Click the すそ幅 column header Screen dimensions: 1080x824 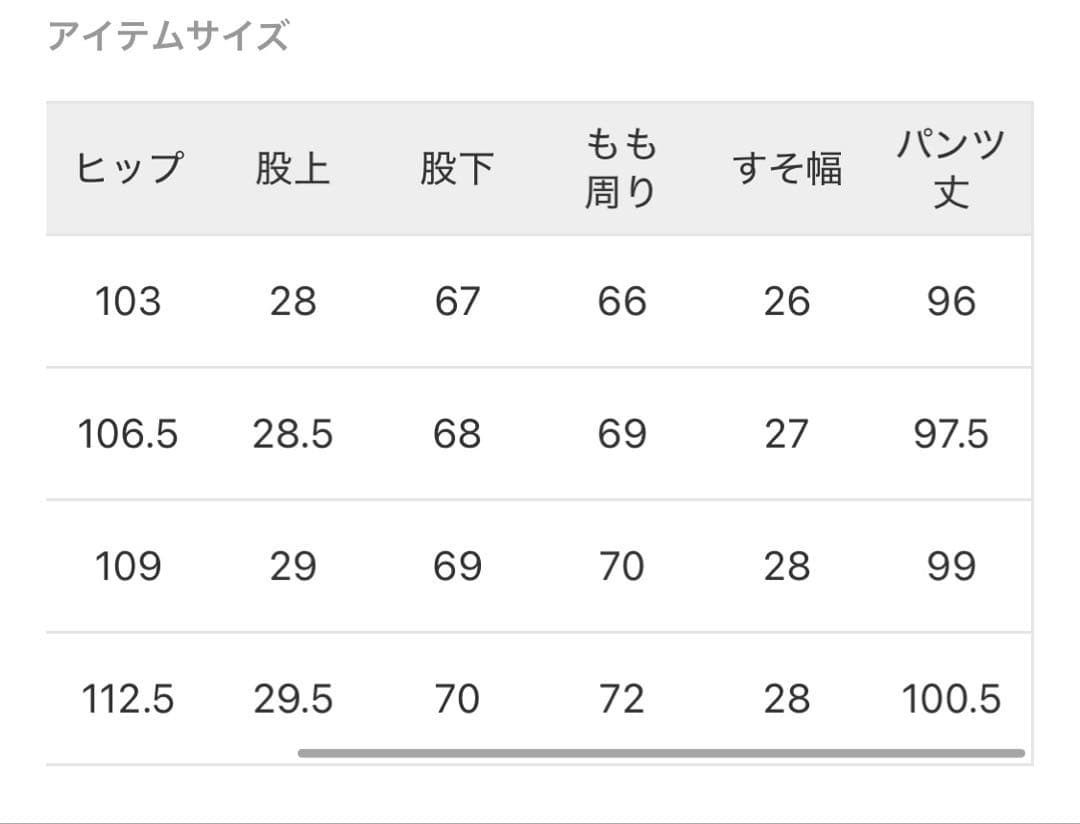(786, 168)
